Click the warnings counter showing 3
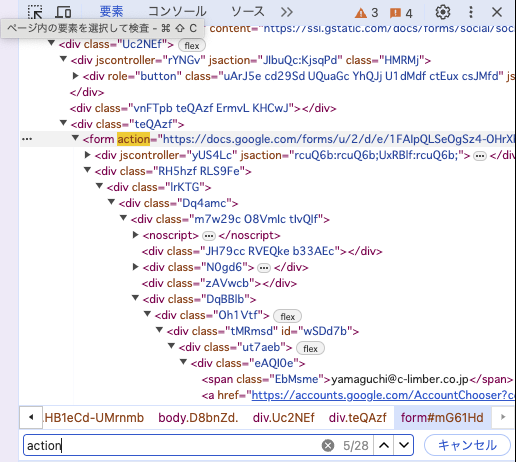 pos(367,13)
